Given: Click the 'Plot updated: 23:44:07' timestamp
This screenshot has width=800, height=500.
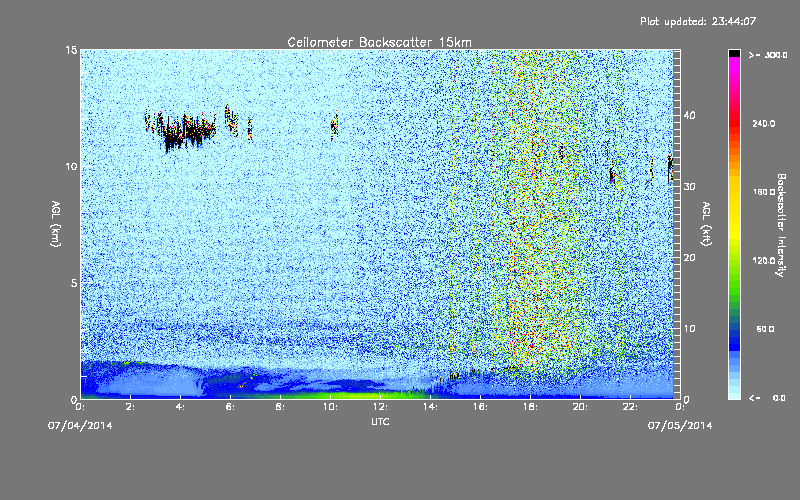Looking at the screenshot, I should click(698, 21).
